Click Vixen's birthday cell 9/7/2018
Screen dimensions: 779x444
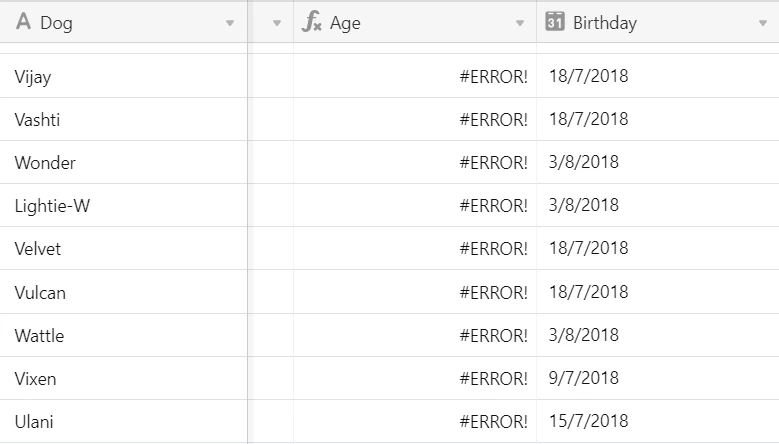click(x=583, y=378)
